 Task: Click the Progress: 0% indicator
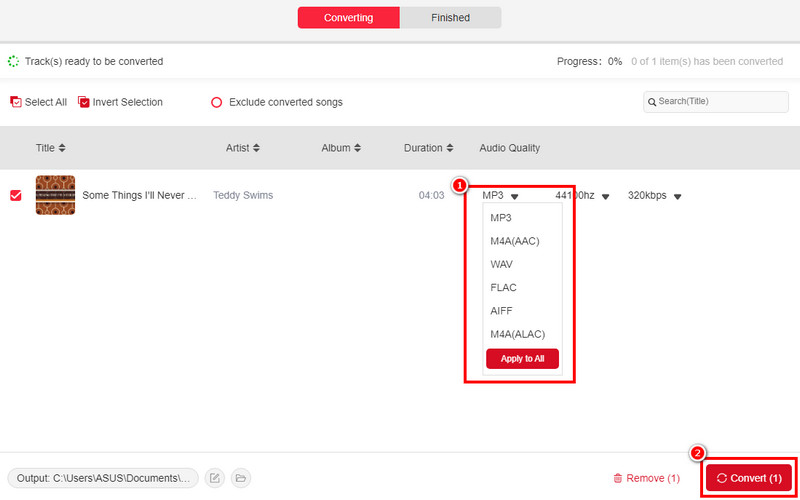coord(589,62)
